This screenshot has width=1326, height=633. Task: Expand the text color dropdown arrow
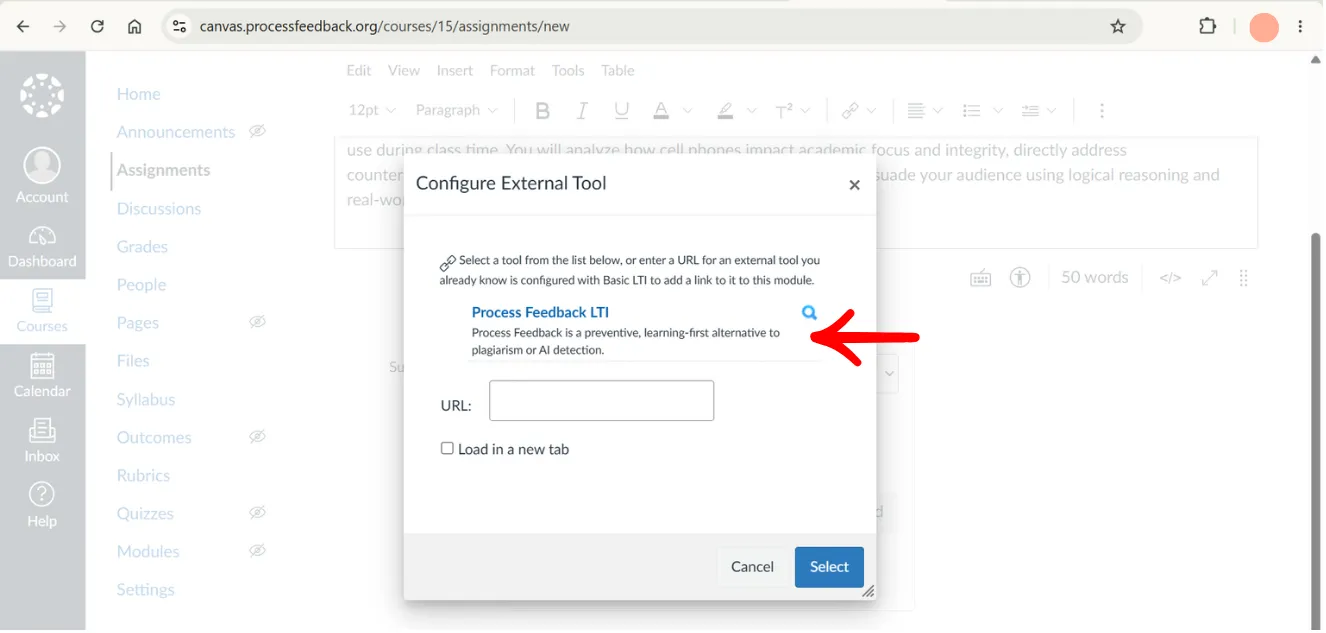click(687, 111)
